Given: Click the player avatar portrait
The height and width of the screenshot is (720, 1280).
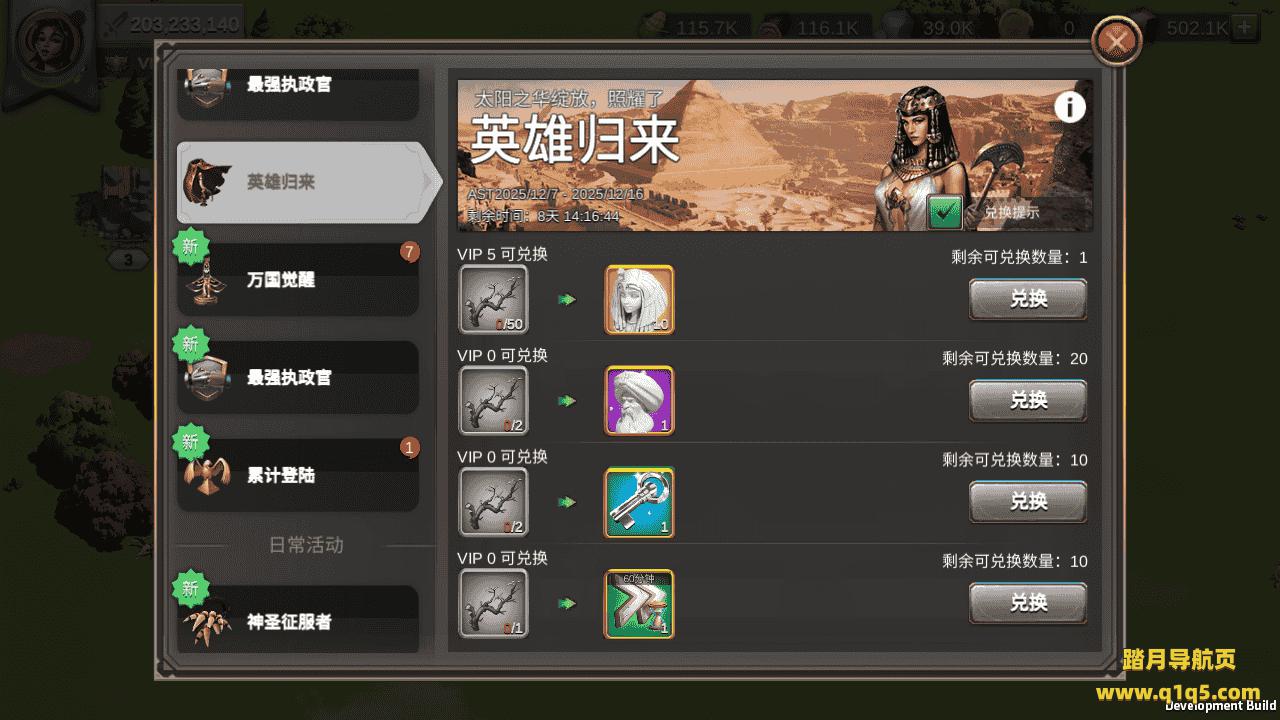Looking at the screenshot, I should point(49,43).
